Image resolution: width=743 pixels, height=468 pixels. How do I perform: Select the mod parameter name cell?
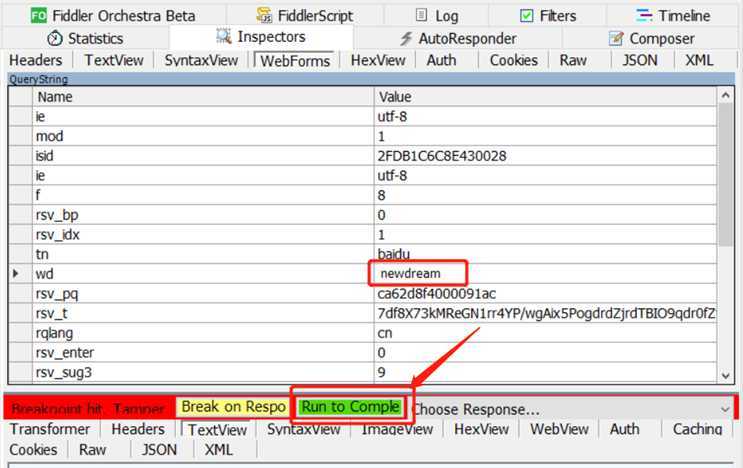(203, 136)
